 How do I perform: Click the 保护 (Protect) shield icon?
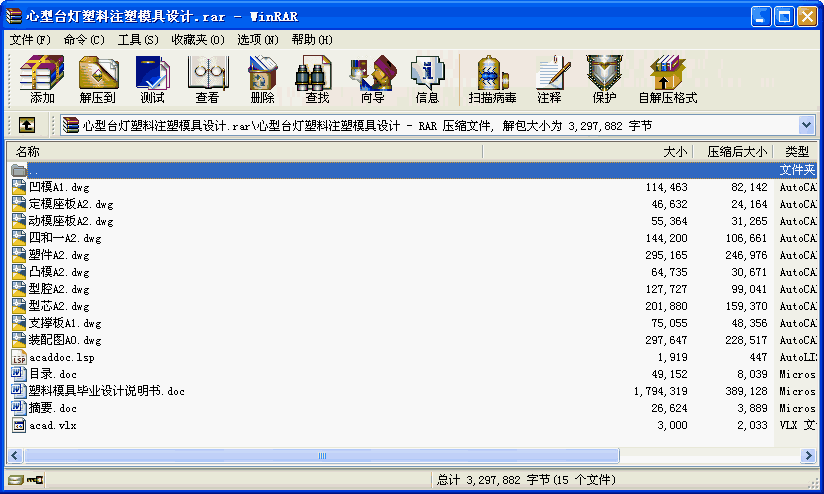(604, 79)
